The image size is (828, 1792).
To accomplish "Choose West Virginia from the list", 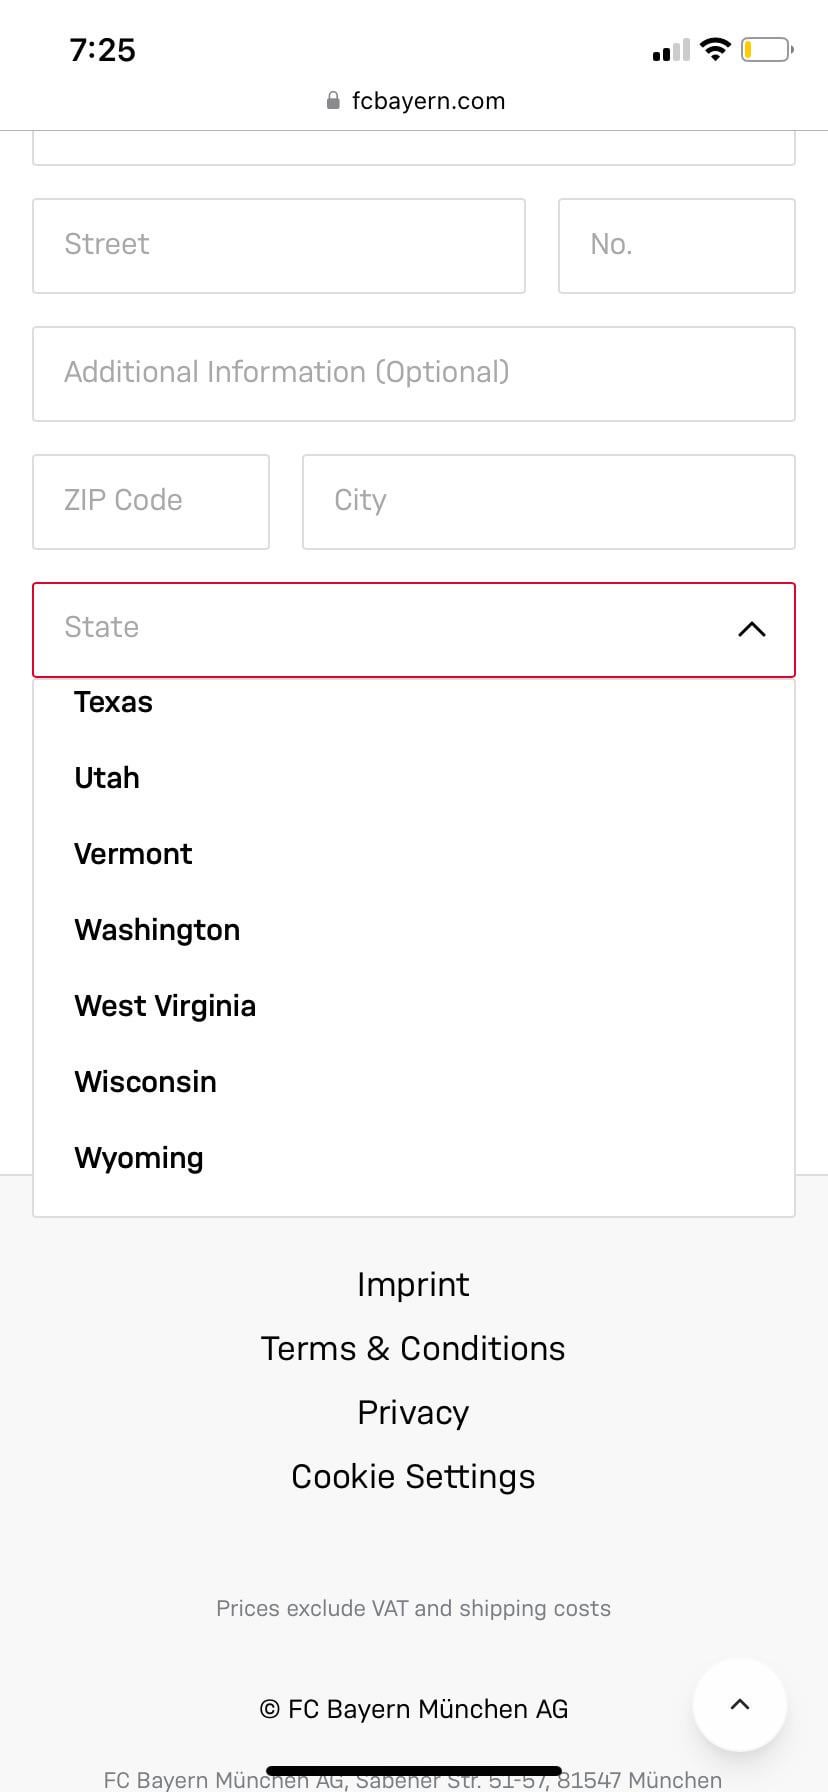I will tap(165, 1006).
